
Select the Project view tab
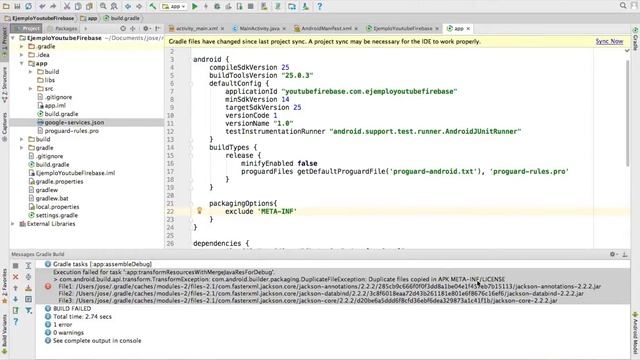tap(27, 29)
